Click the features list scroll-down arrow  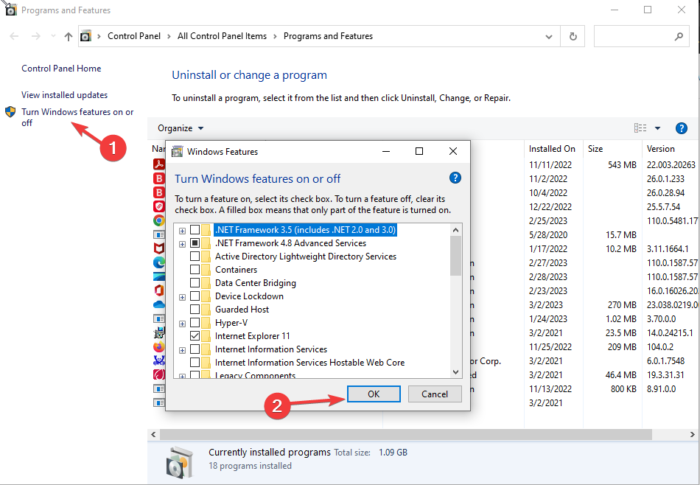[455, 372]
